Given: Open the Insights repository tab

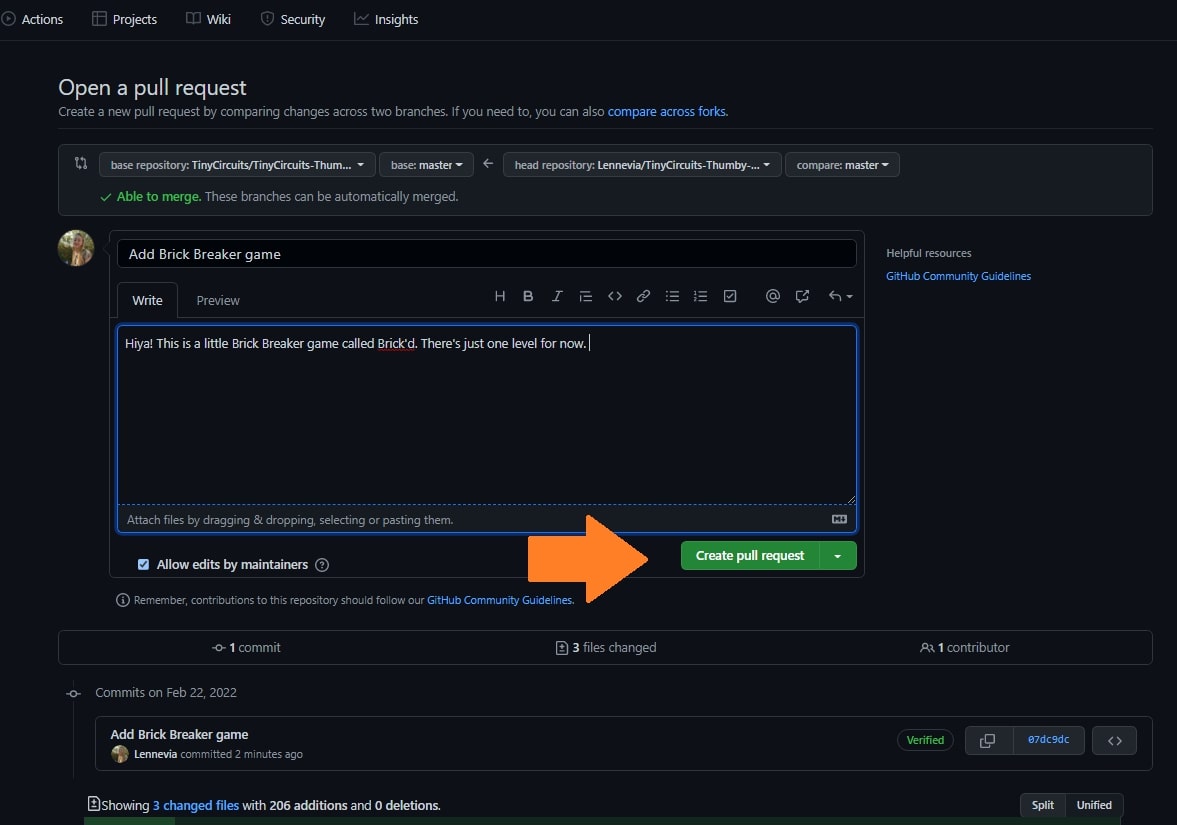Looking at the screenshot, I should pyautogui.click(x=386, y=19).
